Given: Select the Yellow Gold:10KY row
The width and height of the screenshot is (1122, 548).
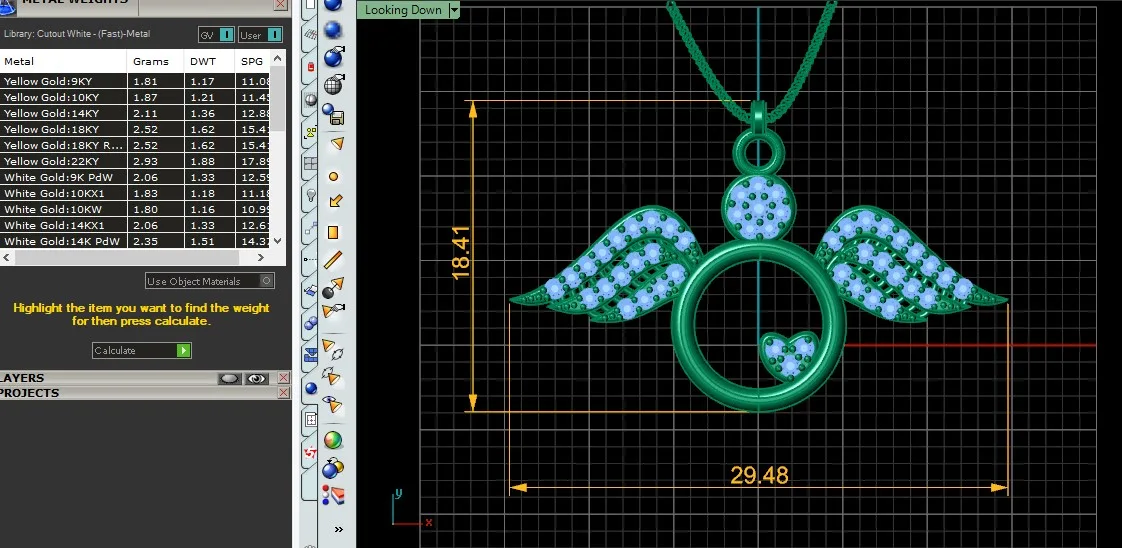Looking at the screenshot, I should pyautogui.click(x=135, y=97).
